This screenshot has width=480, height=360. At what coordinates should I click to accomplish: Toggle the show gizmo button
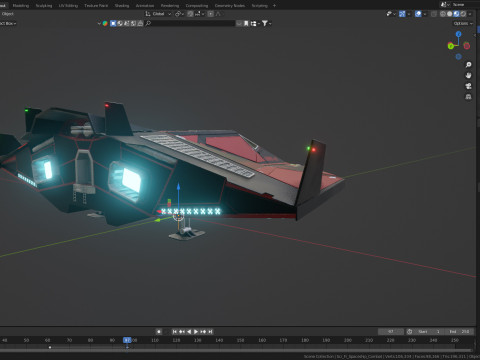[402, 14]
